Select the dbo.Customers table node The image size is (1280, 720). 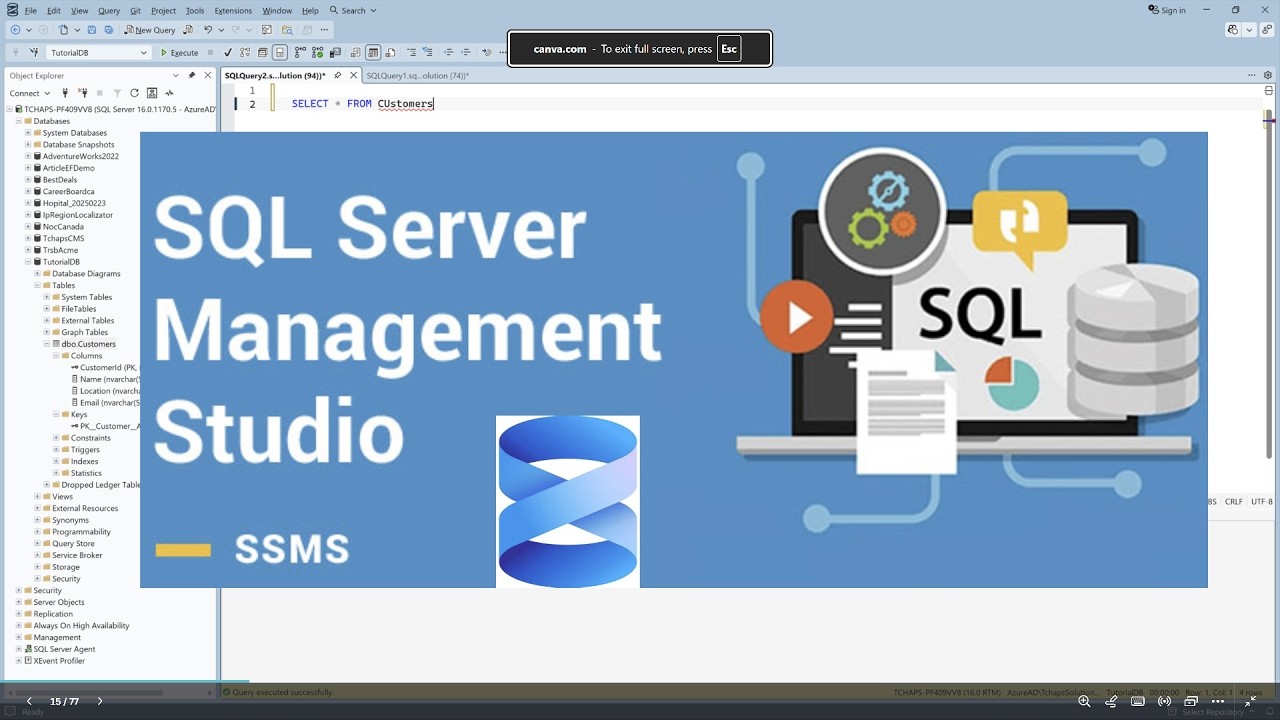(x=89, y=344)
